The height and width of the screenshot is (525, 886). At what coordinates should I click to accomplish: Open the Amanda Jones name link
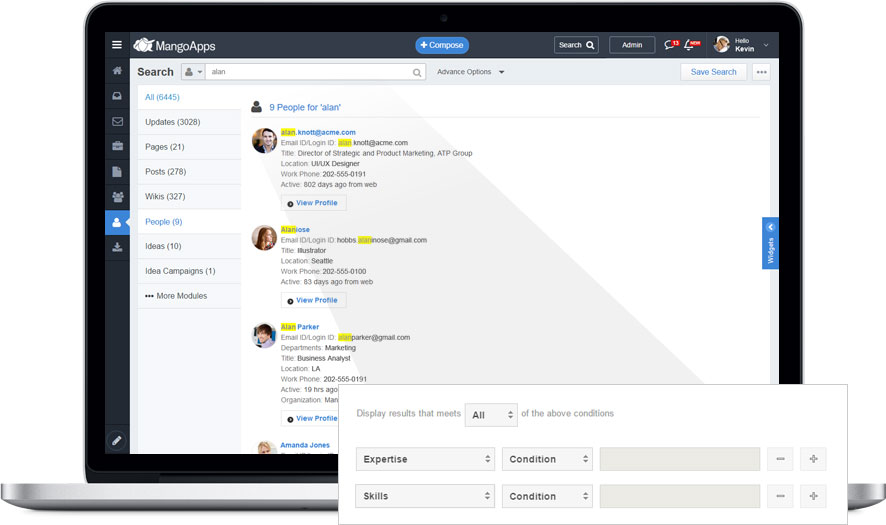click(x=305, y=445)
